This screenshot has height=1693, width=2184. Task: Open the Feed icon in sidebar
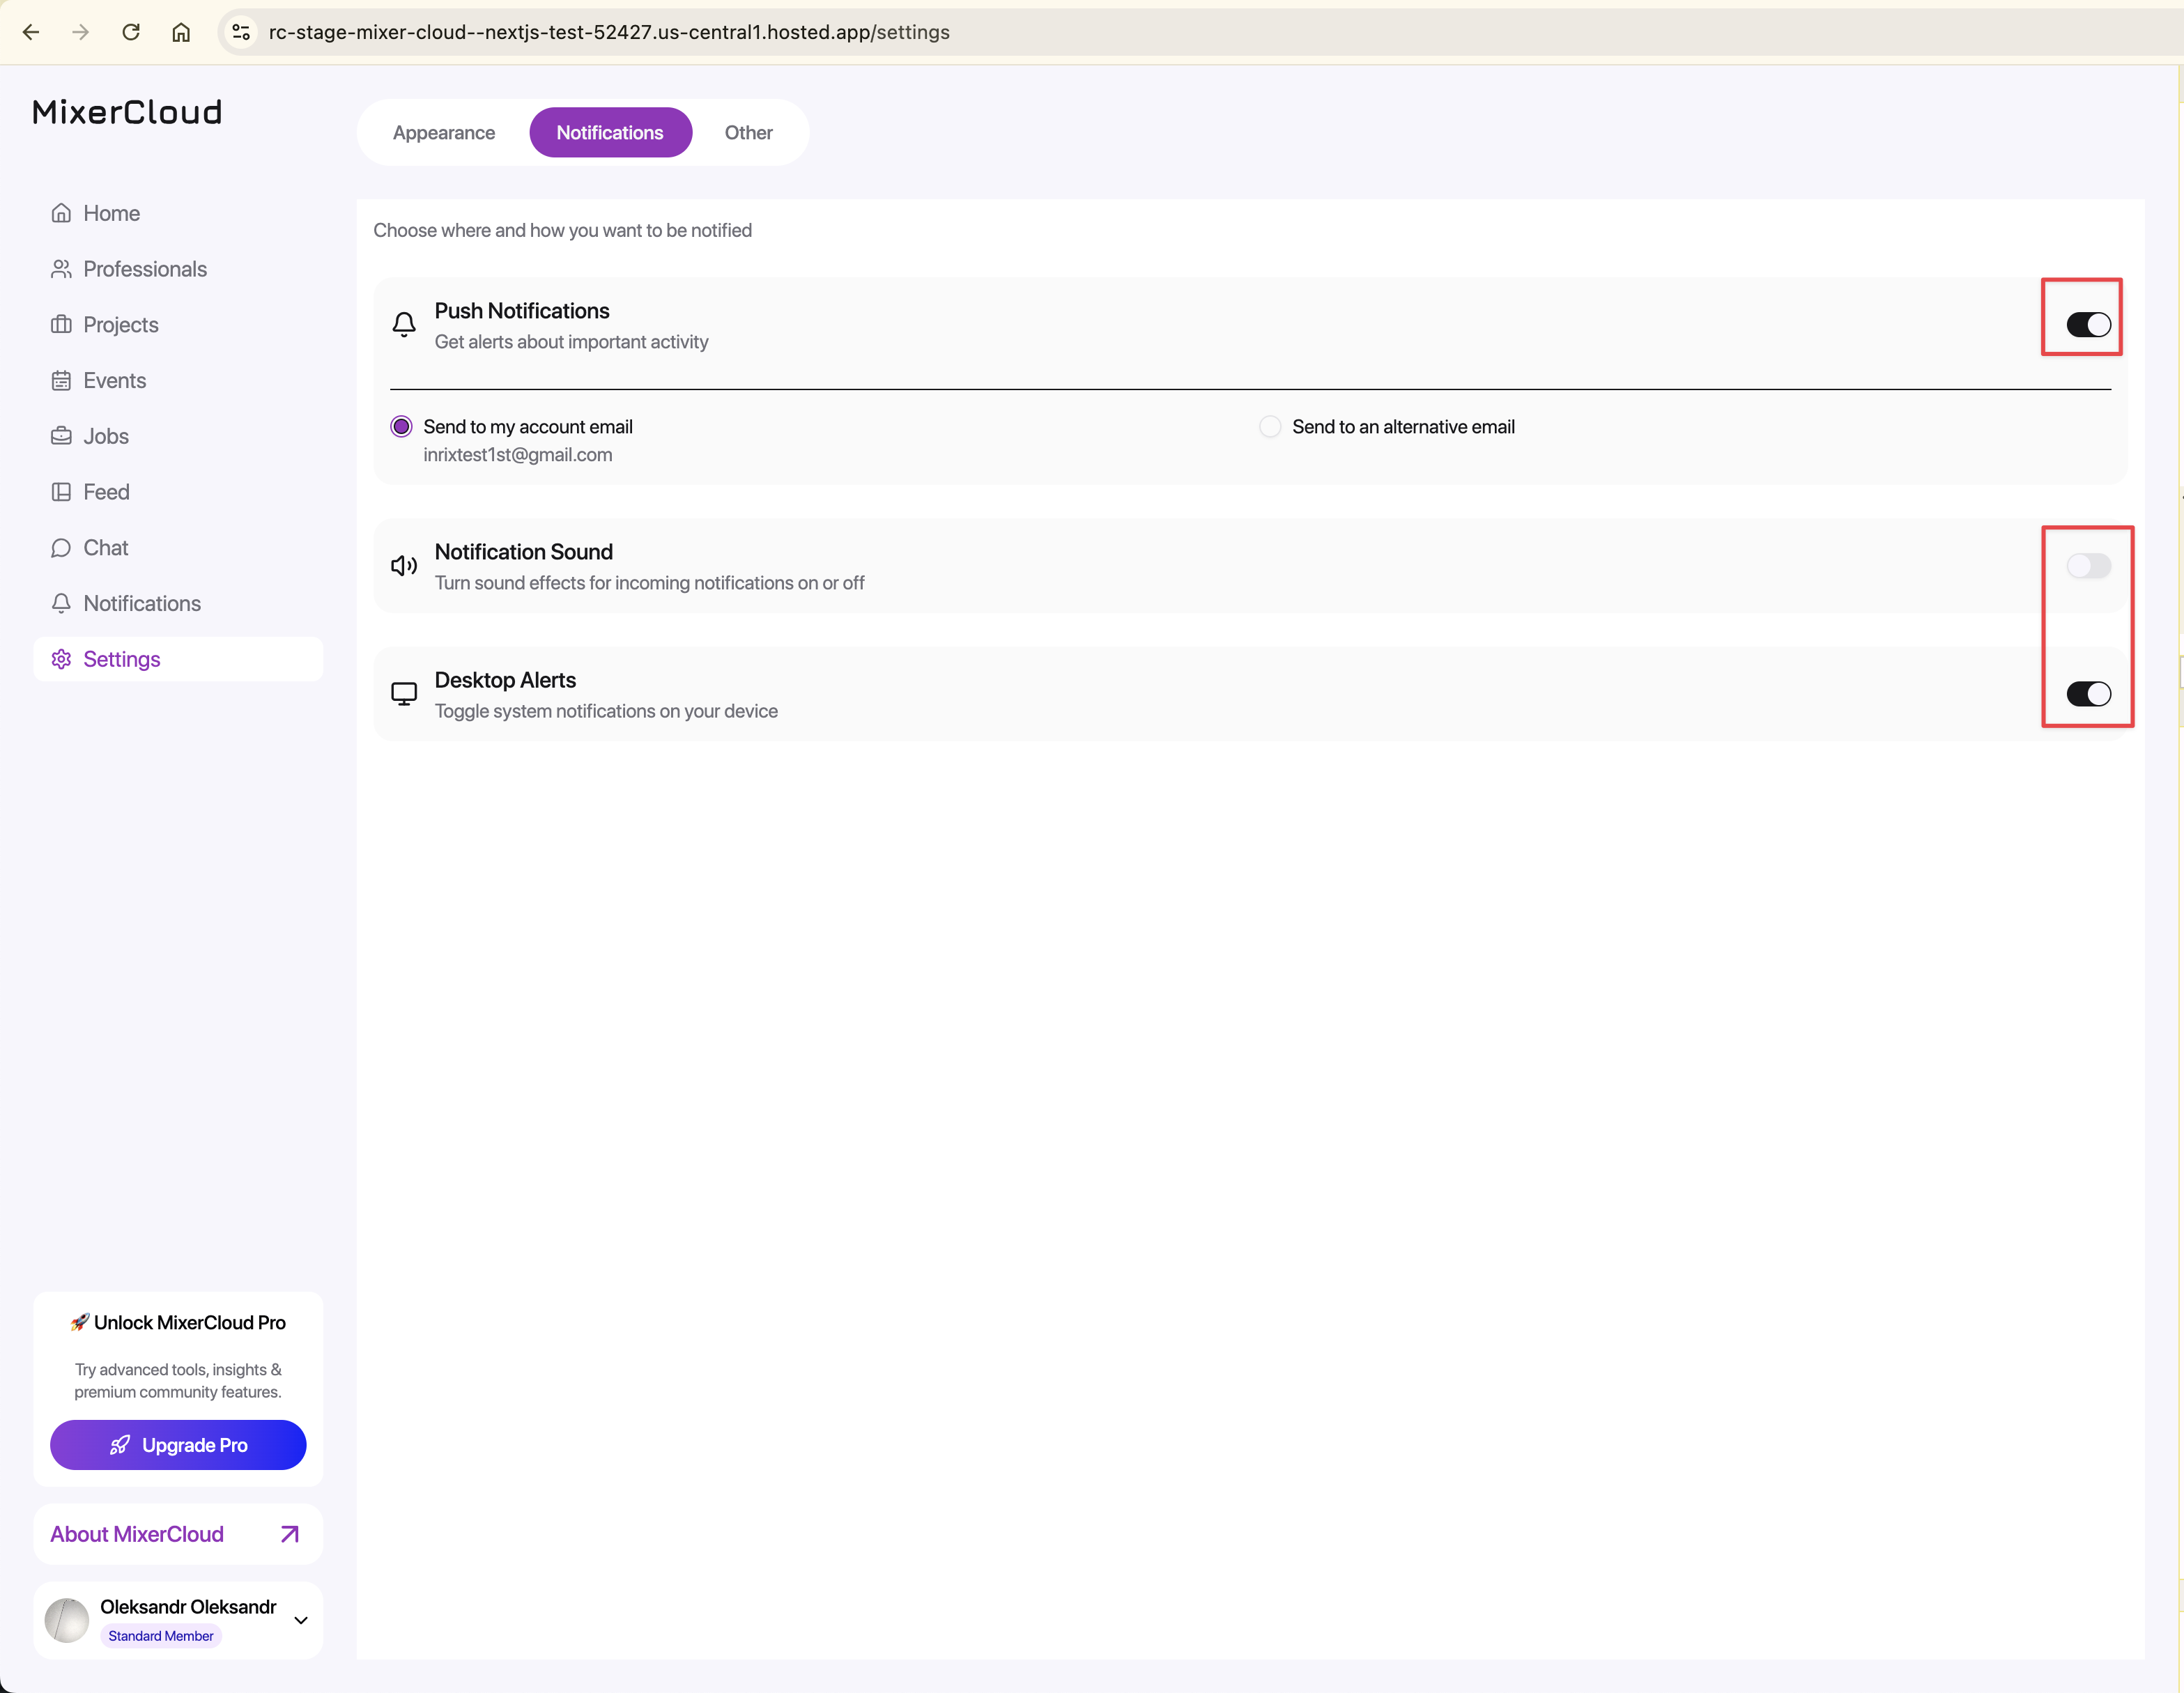[61, 492]
